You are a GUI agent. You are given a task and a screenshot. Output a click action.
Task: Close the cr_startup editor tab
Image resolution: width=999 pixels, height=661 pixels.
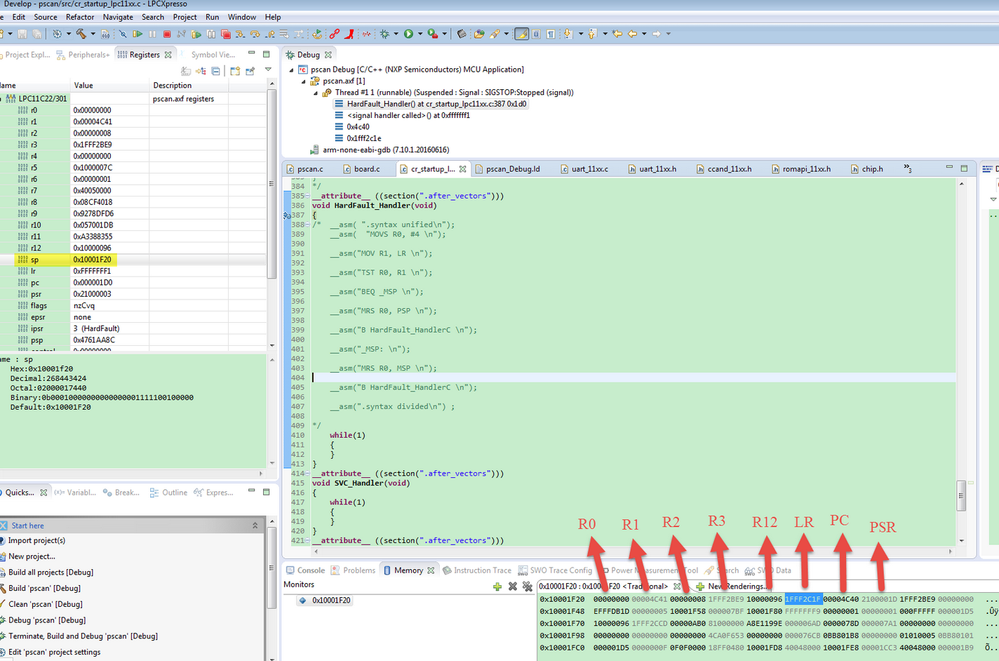[x=463, y=169]
